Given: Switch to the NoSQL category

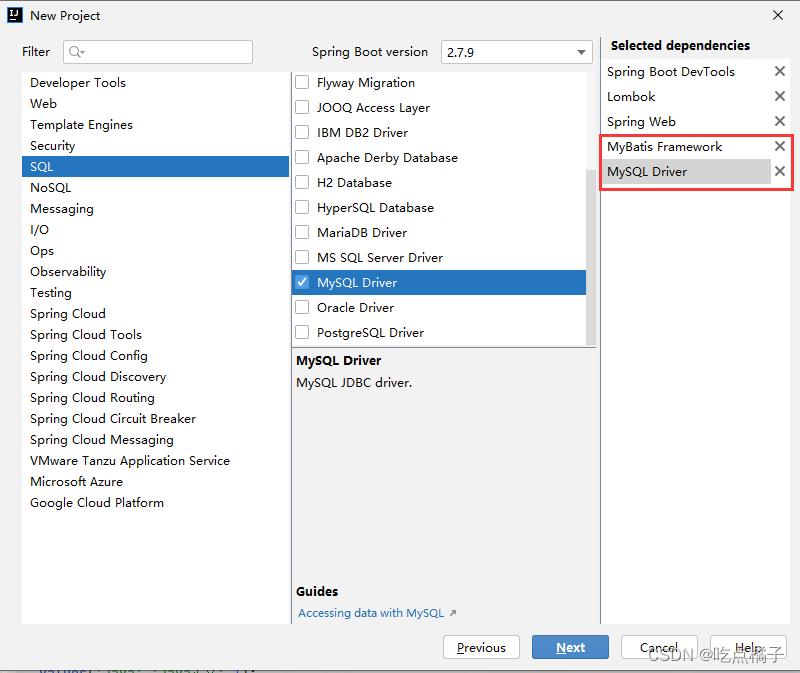Looking at the screenshot, I should (x=155, y=188).
